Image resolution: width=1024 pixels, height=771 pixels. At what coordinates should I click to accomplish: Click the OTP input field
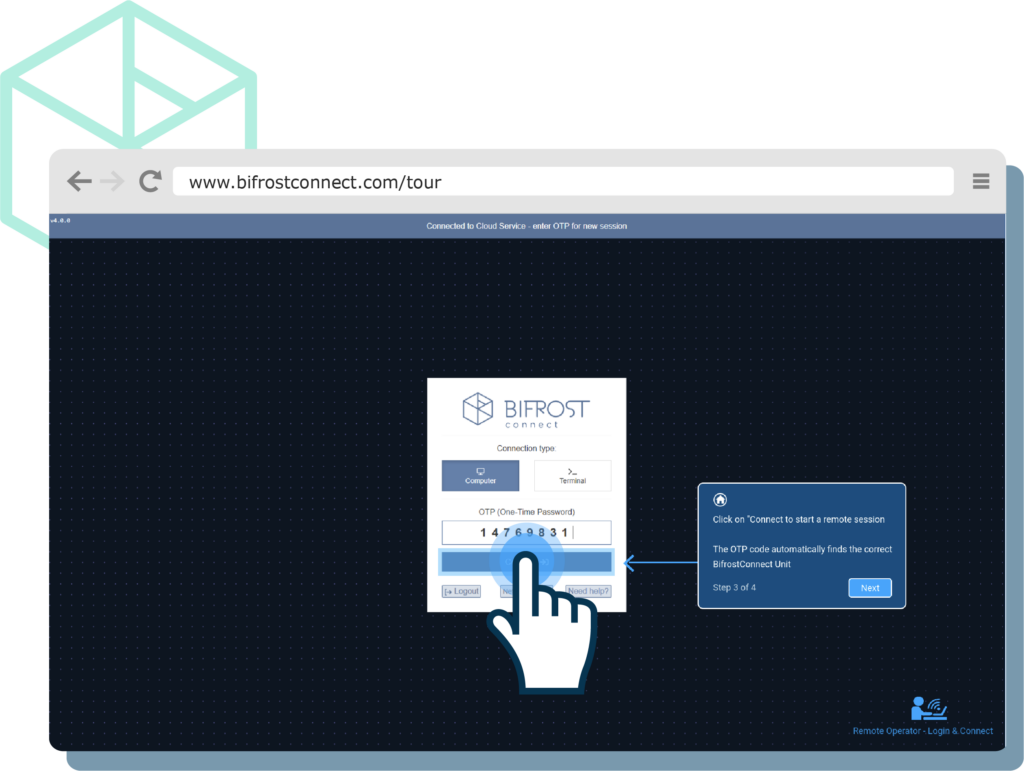pos(526,532)
